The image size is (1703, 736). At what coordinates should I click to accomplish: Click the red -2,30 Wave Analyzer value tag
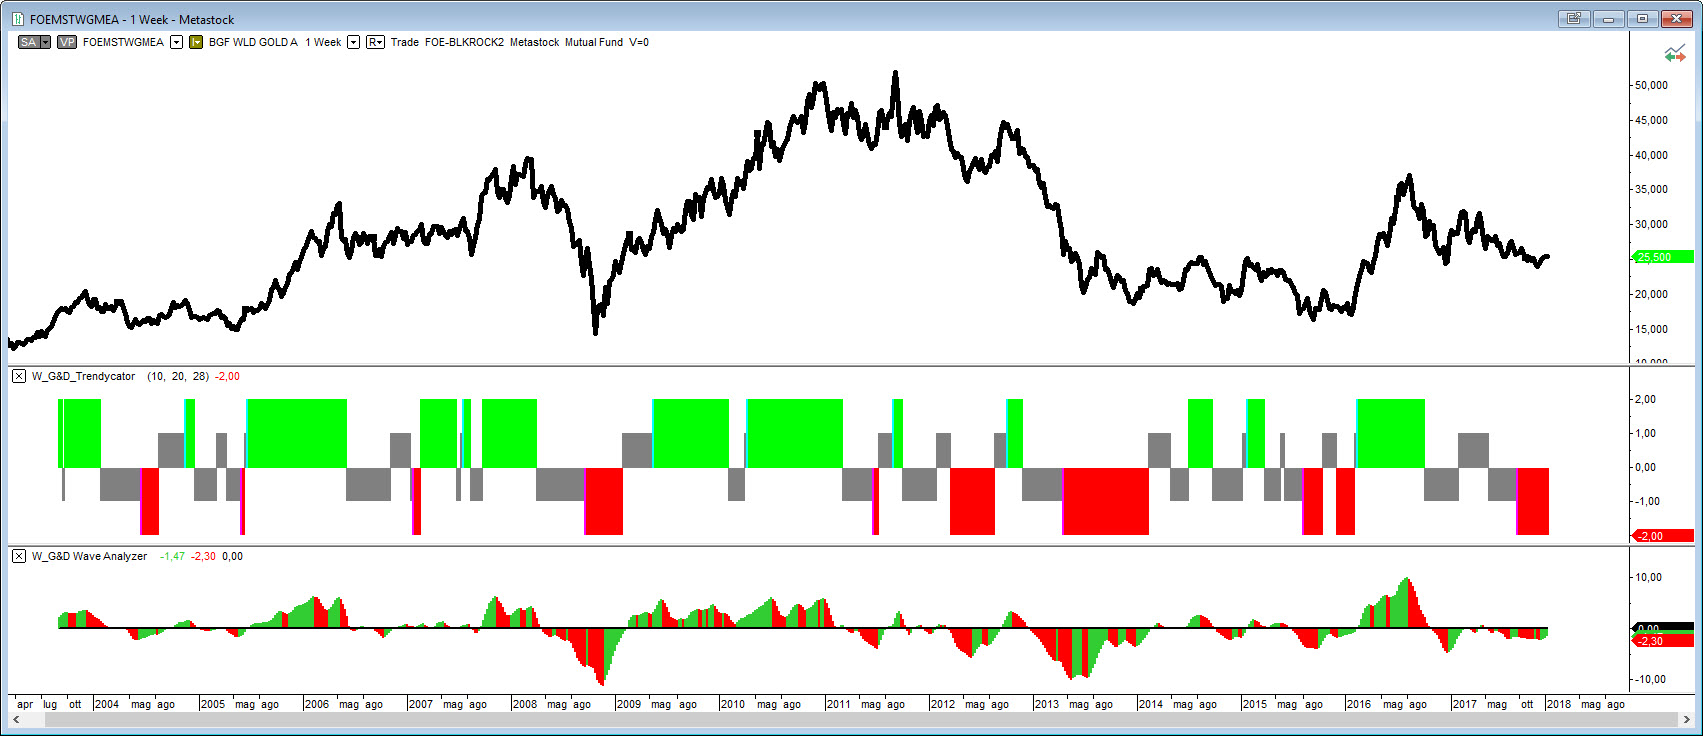[x=1661, y=641]
